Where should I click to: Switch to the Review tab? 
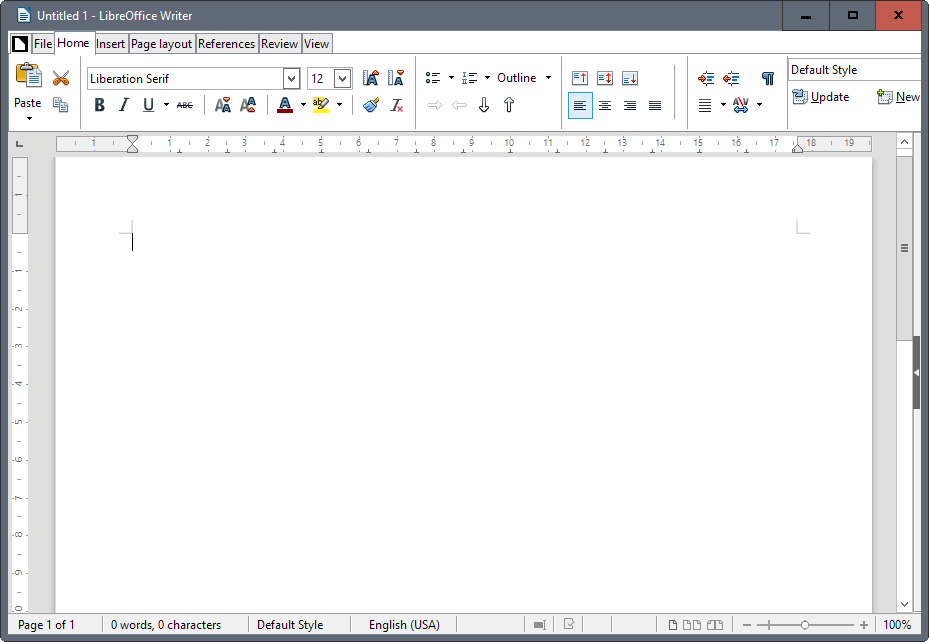tap(279, 44)
